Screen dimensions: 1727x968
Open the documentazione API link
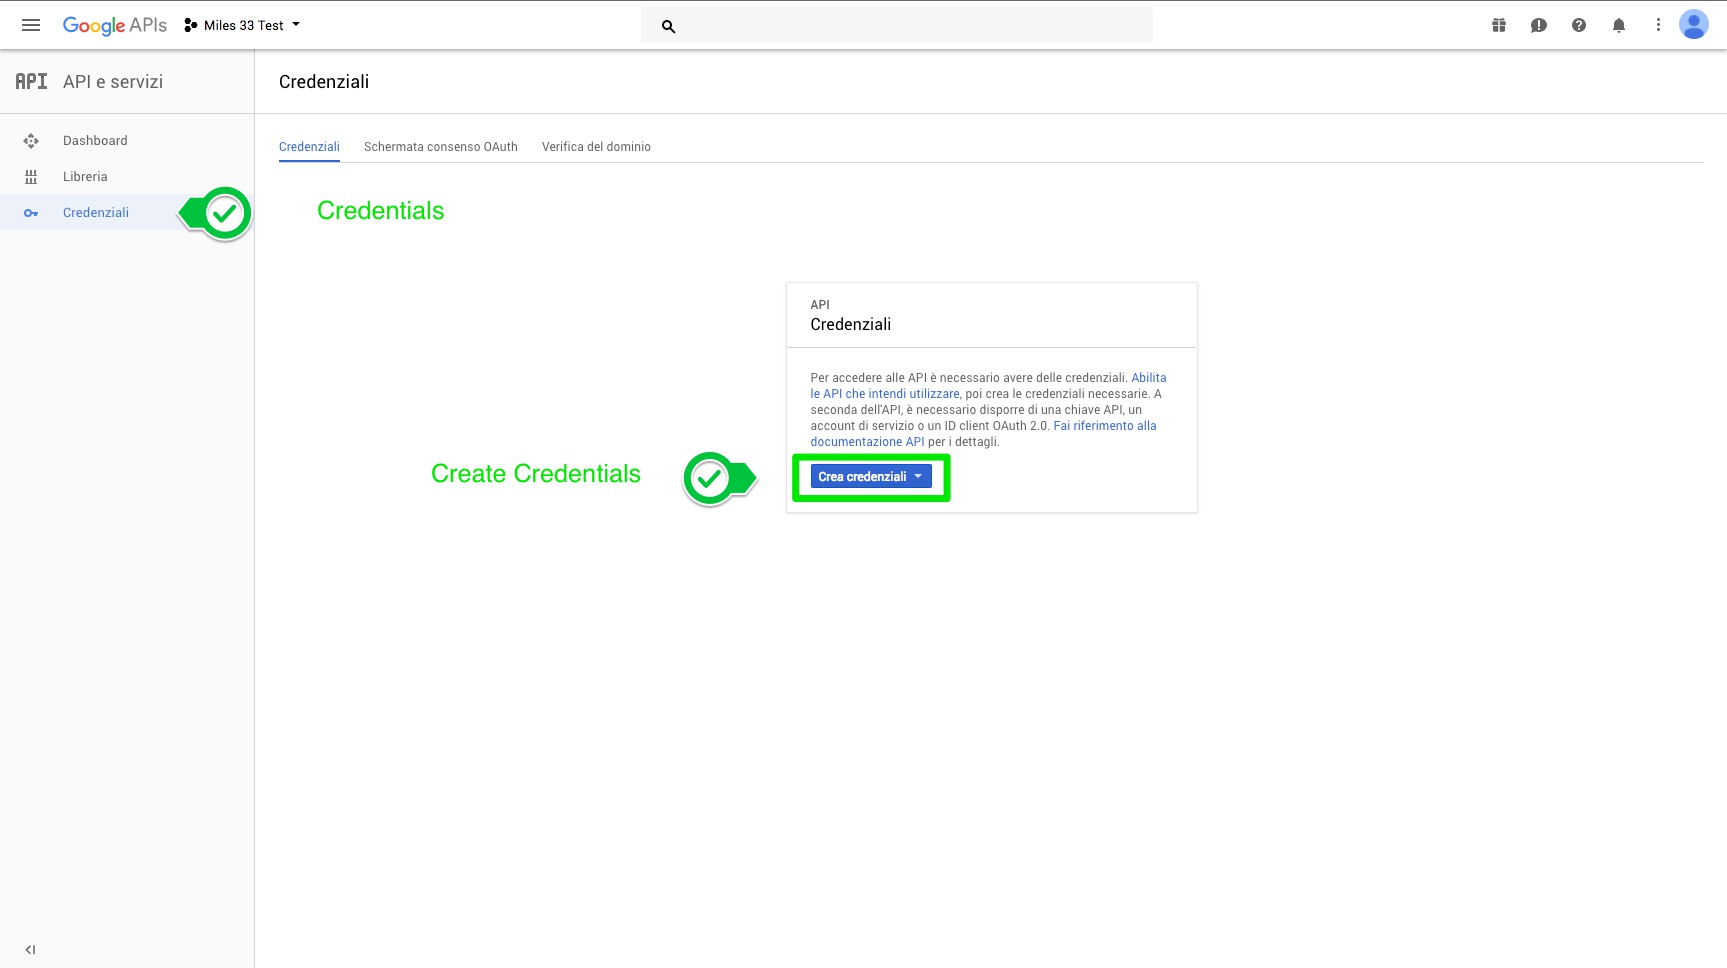tap(866, 442)
